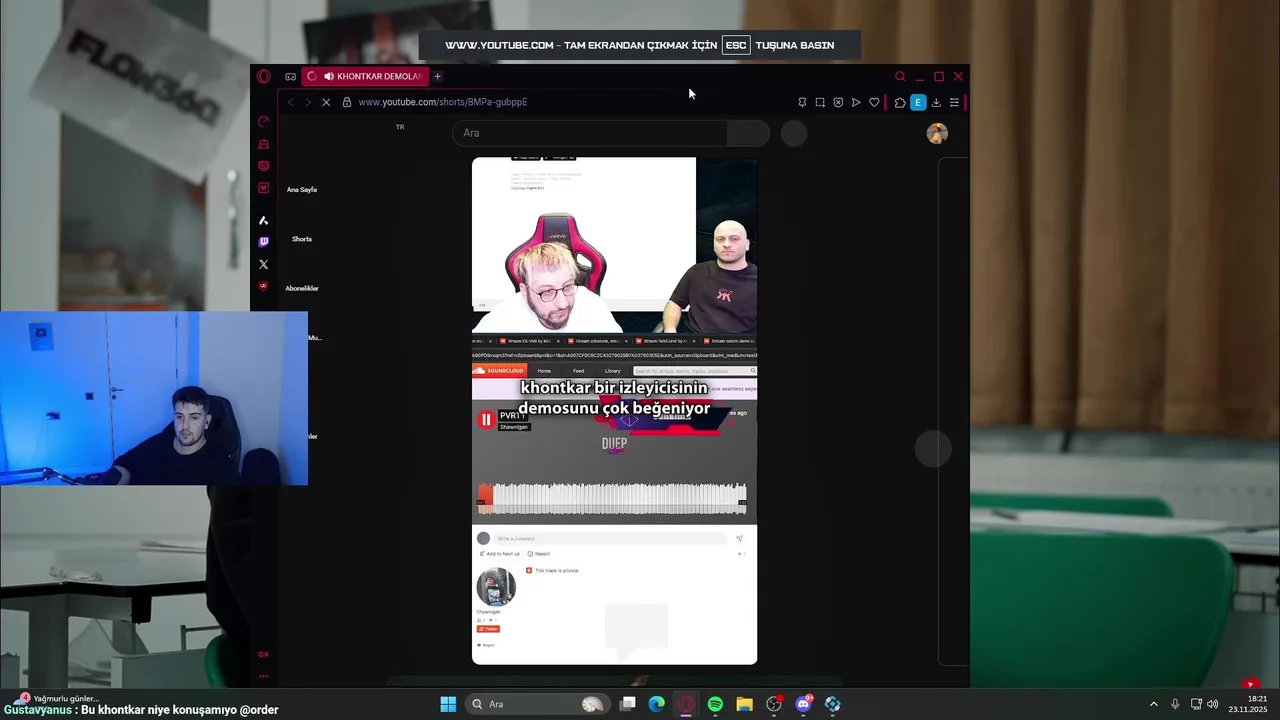This screenshot has width=1280, height=720.
Task: Open YouTube 'Shorts' sidebar entry
Action: [x=302, y=239]
